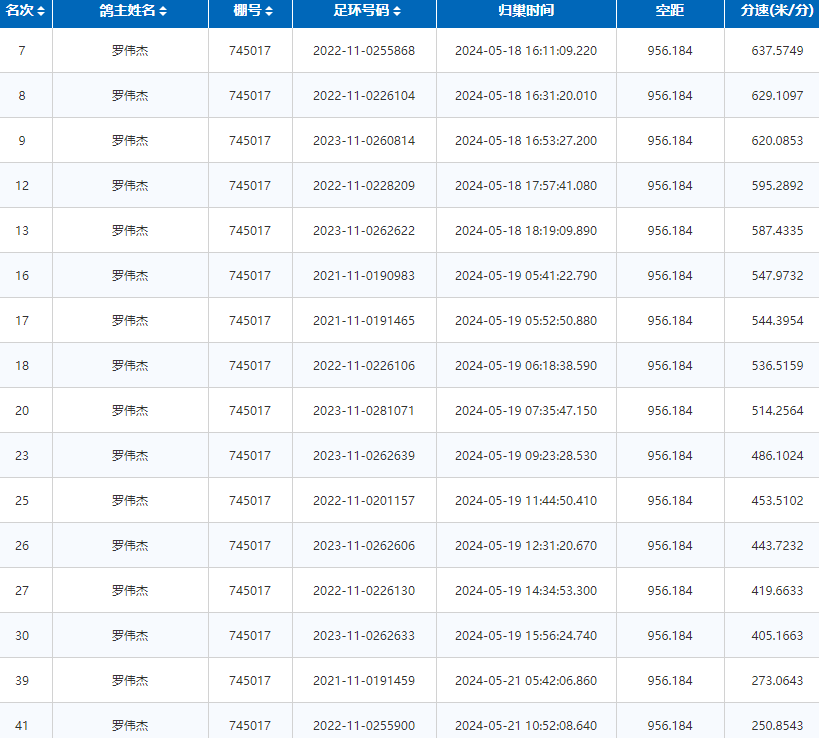Click ring number 2022-11-0255900
The height and width of the screenshot is (738, 819).
pos(363,726)
